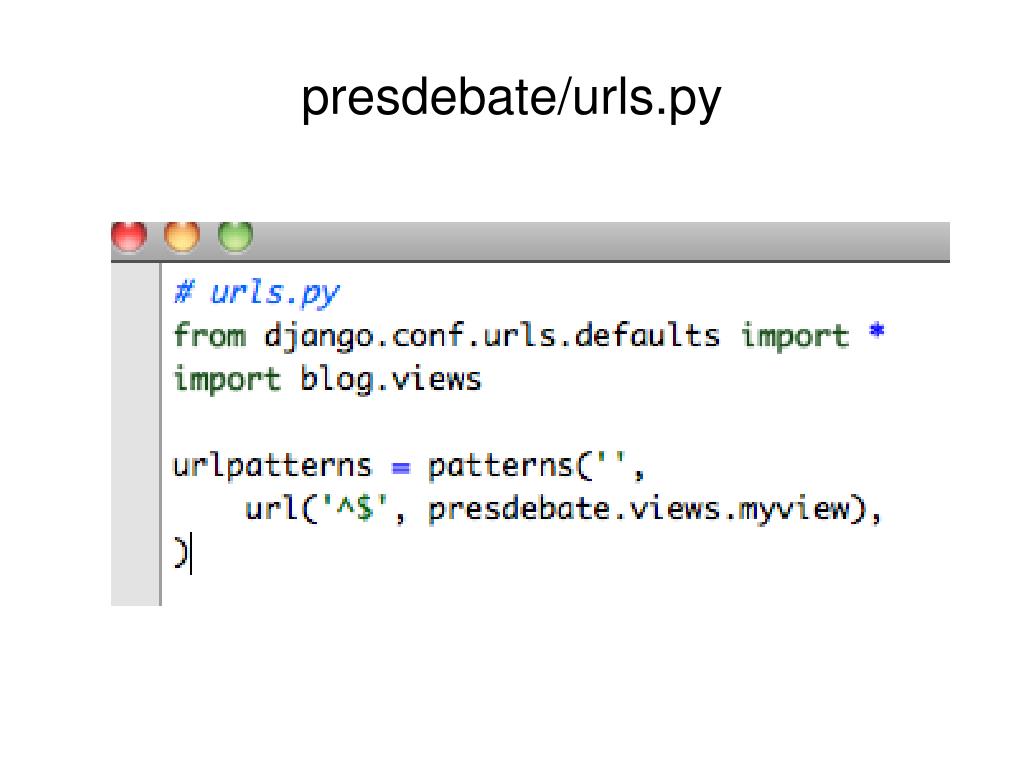Image resolution: width=1024 pixels, height=768 pixels.
Task: Click the empty line below blog.views
Action: (x=555, y=423)
